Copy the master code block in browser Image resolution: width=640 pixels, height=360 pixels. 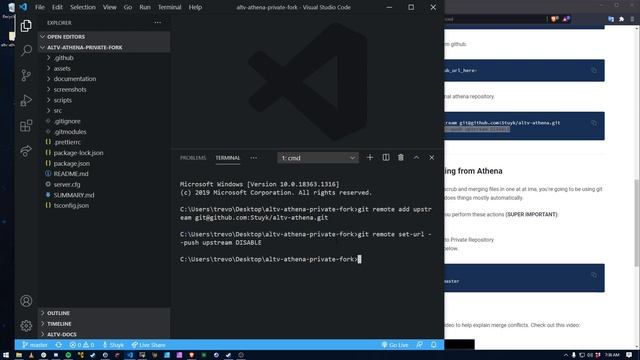pos(593,275)
